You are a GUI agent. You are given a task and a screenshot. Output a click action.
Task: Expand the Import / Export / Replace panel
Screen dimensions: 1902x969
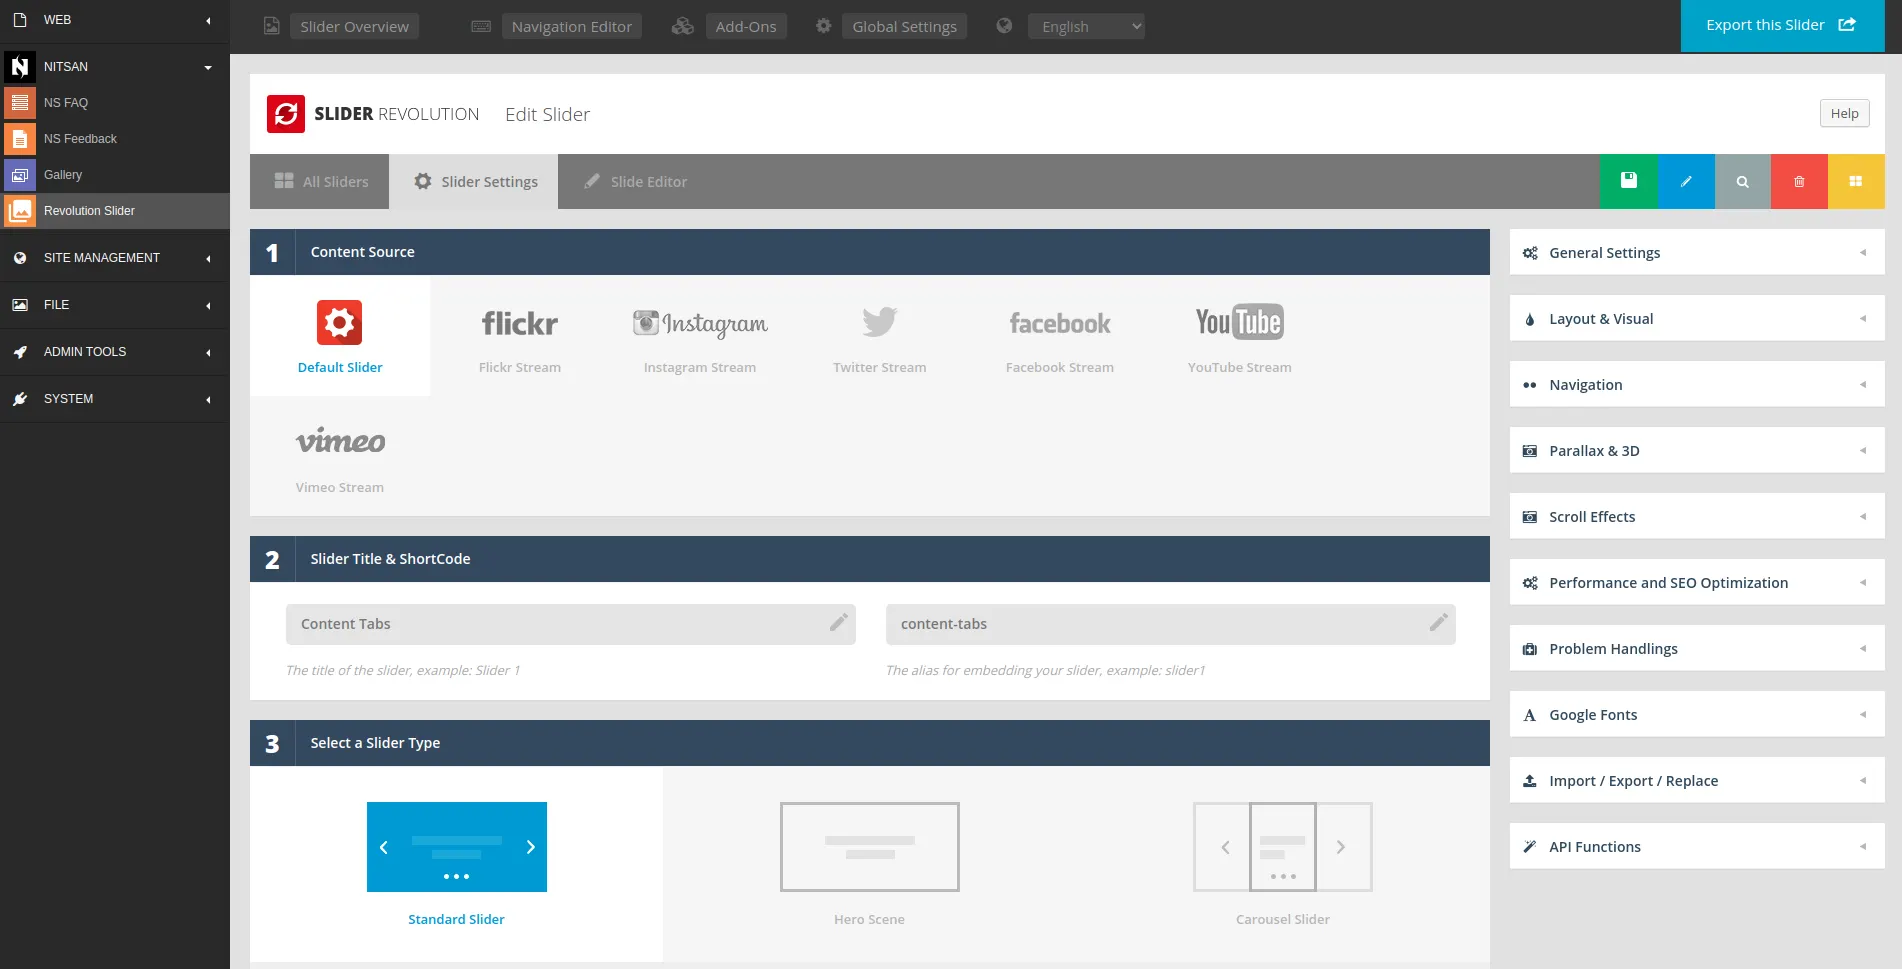(x=1697, y=781)
